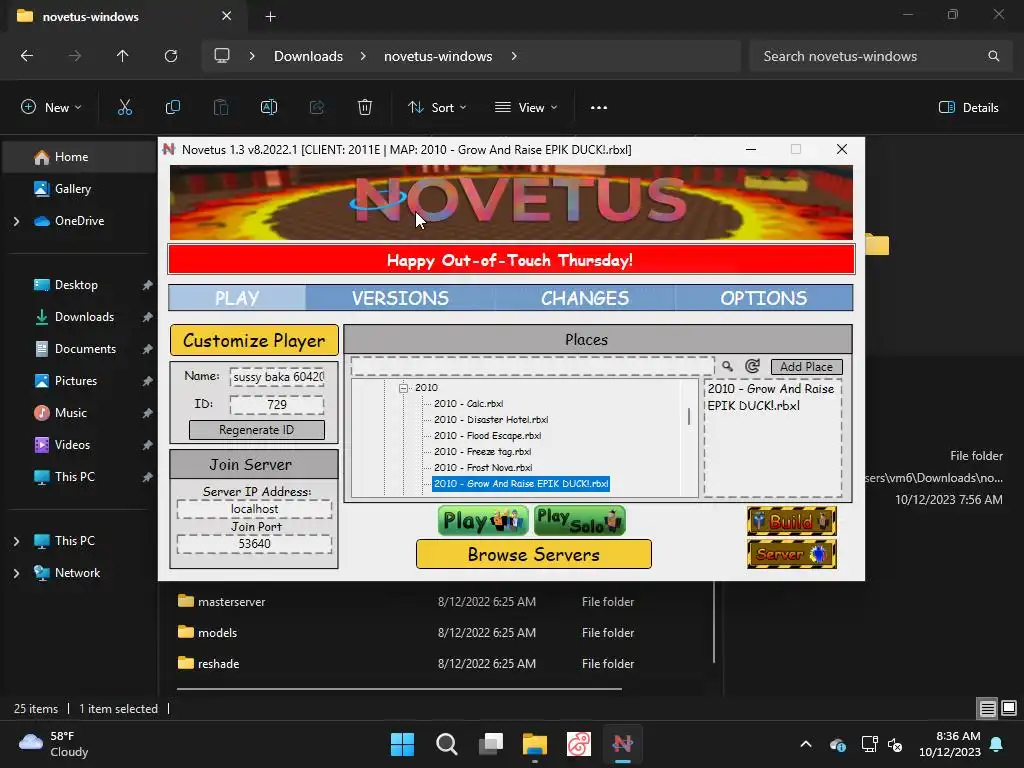Expand OneDrive in the navigation pane
The image size is (1024, 768).
point(16,221)
